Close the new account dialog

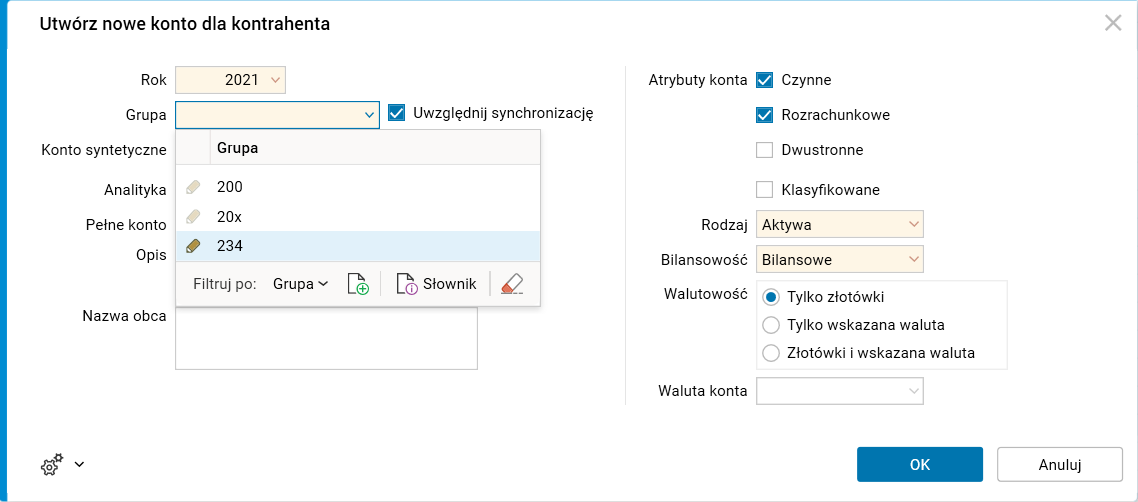(1112, 23)
